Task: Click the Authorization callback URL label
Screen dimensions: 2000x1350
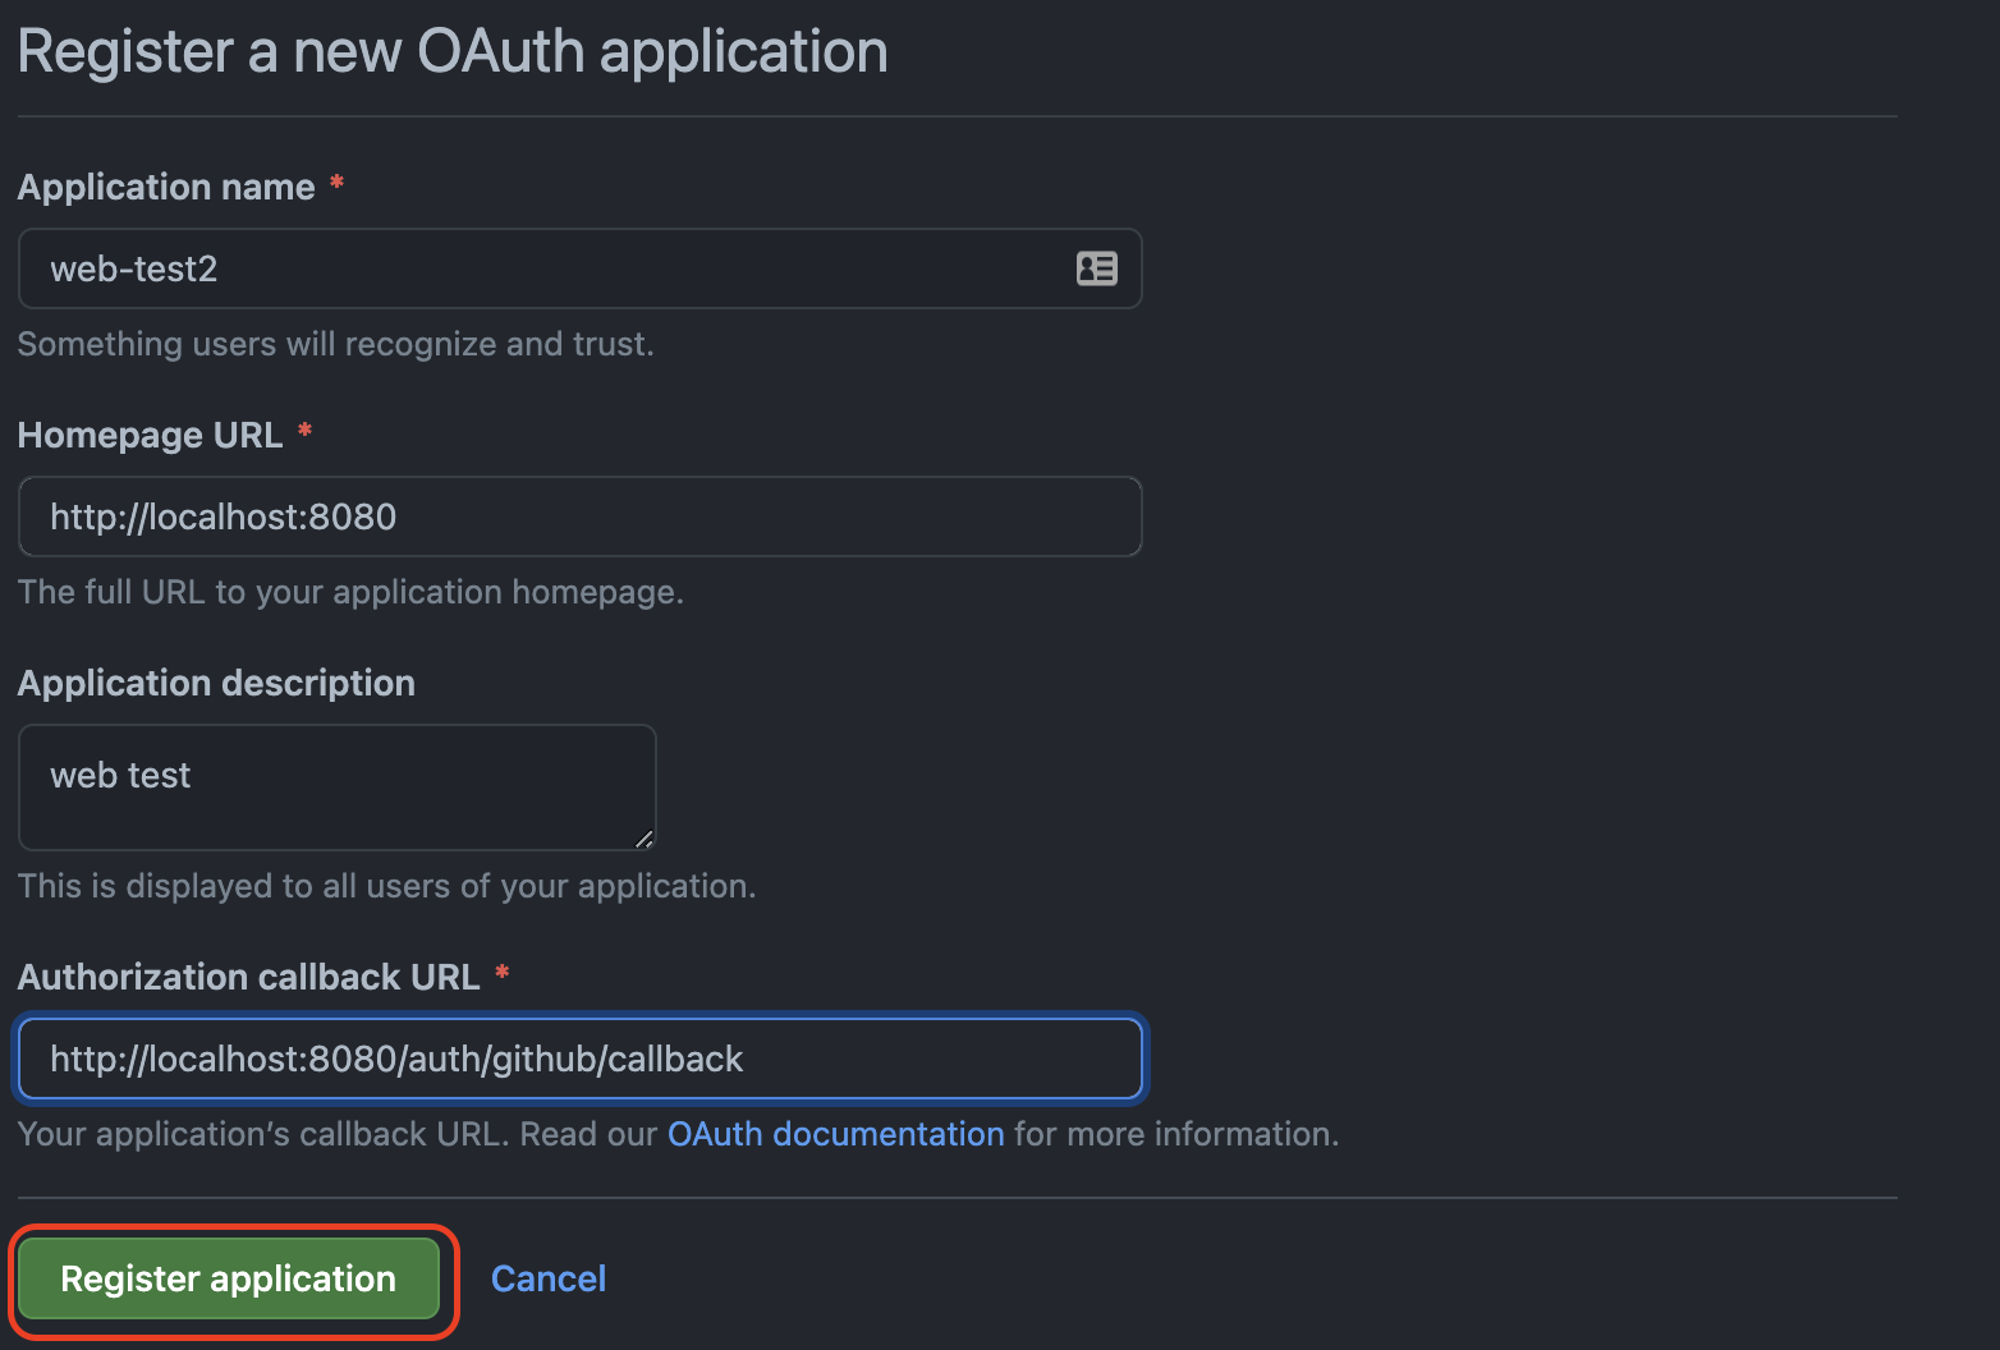Action: (249, 977)
